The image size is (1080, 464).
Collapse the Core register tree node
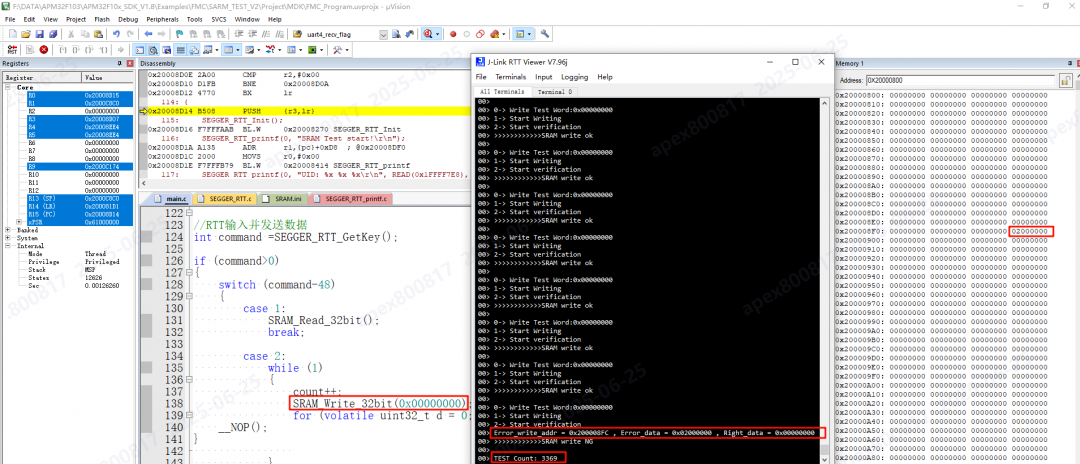click(8, 87)
